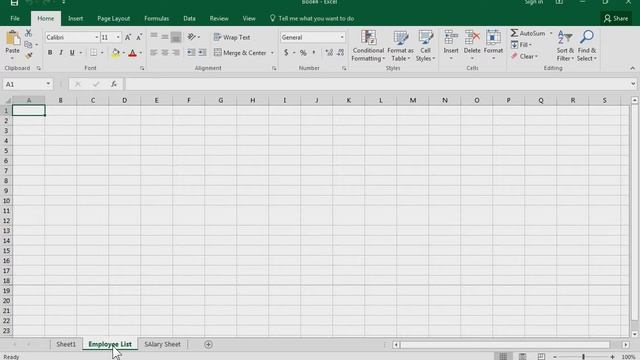640x360 pixels.
Task: Click the Paste clipboard icon
Action: pyautogui.click(x=13, y=39)
